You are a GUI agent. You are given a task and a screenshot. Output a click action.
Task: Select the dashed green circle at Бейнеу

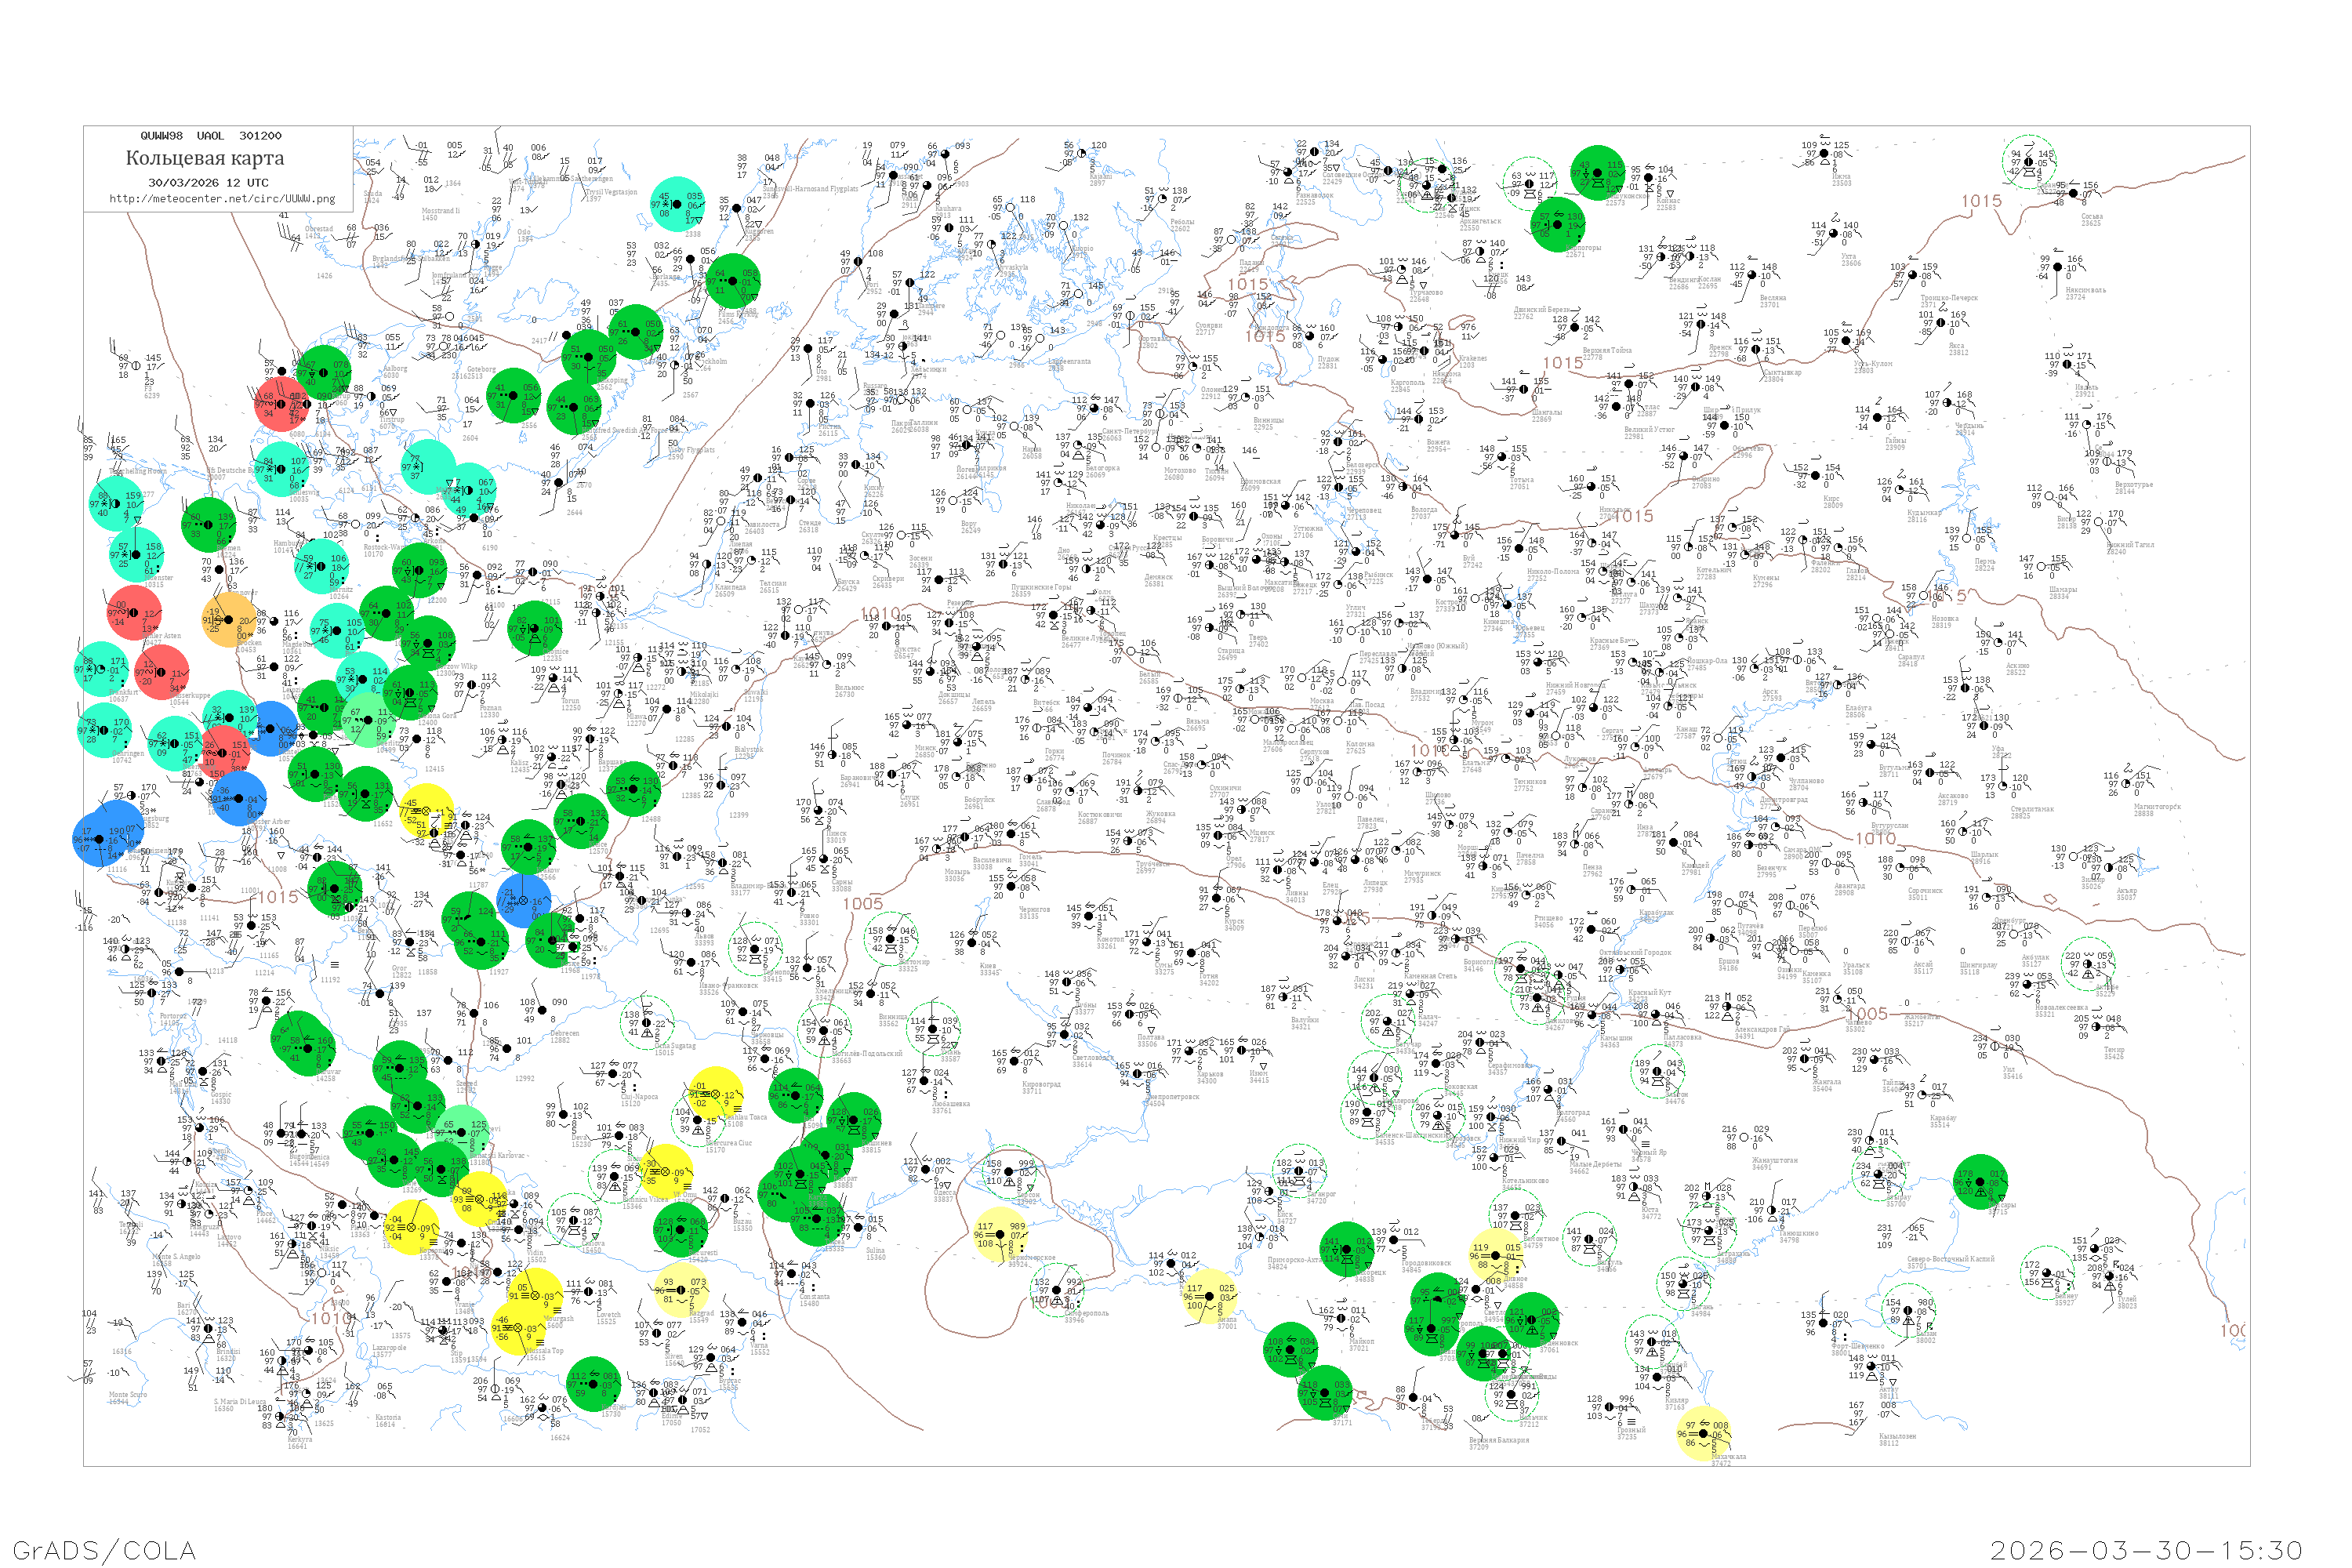point(2046,1273)
